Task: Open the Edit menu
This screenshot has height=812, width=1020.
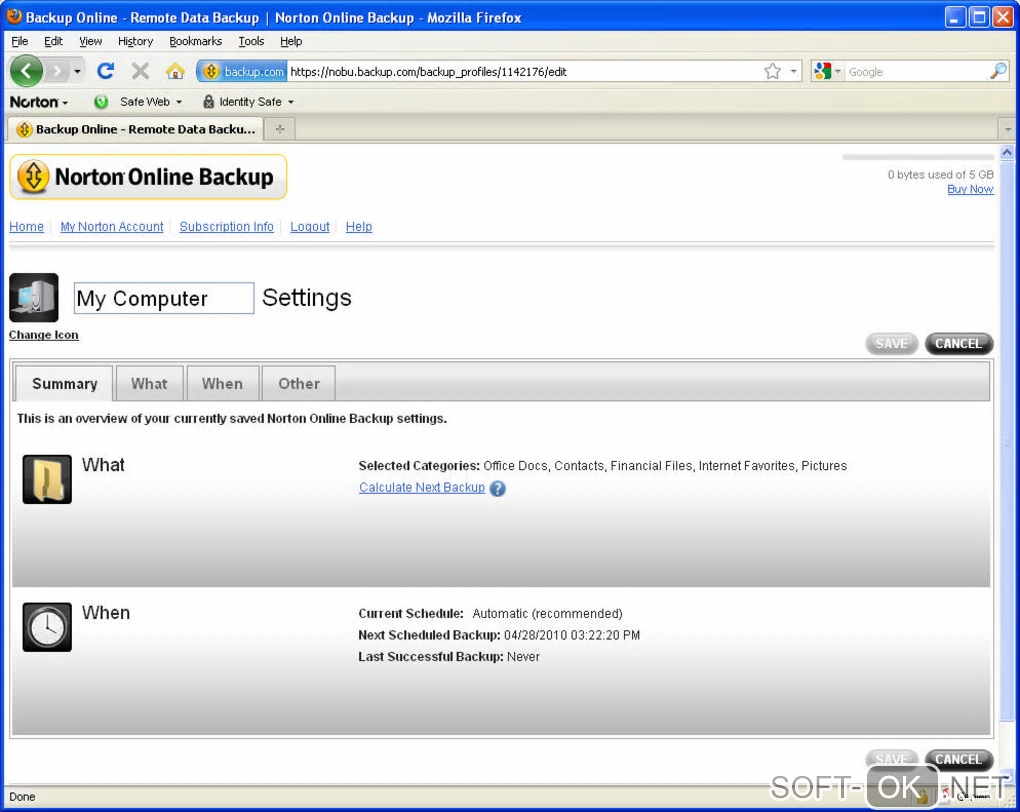Action: point(53,41)
